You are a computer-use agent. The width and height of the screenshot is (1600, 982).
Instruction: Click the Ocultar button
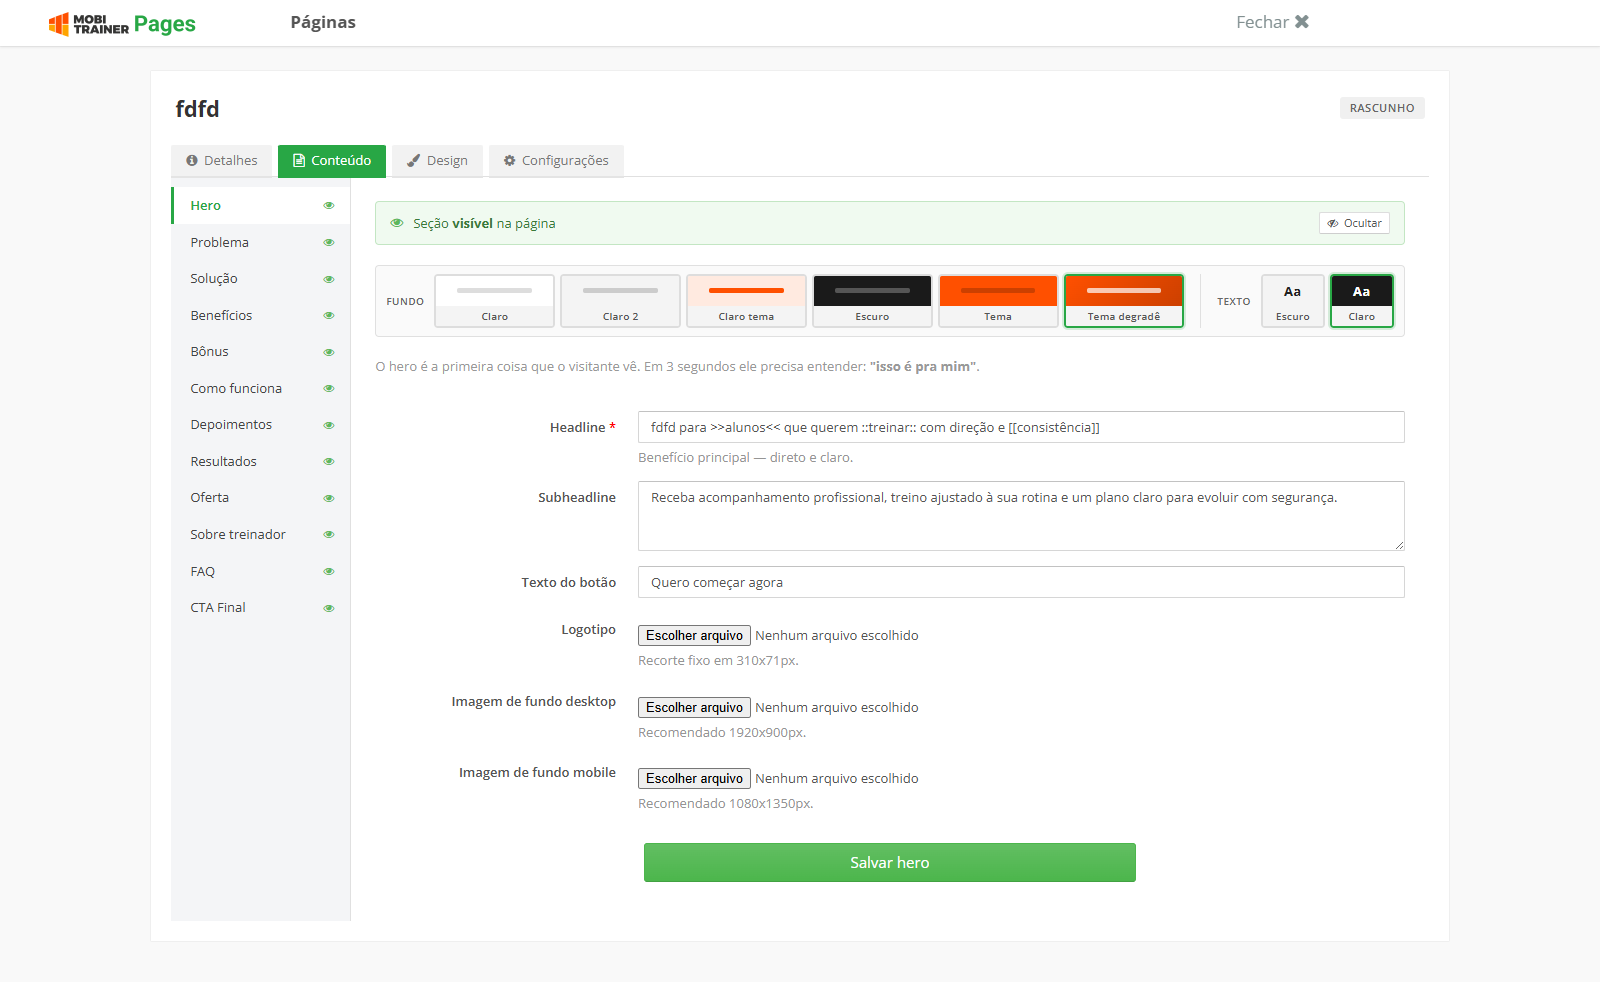point(1354,224)
